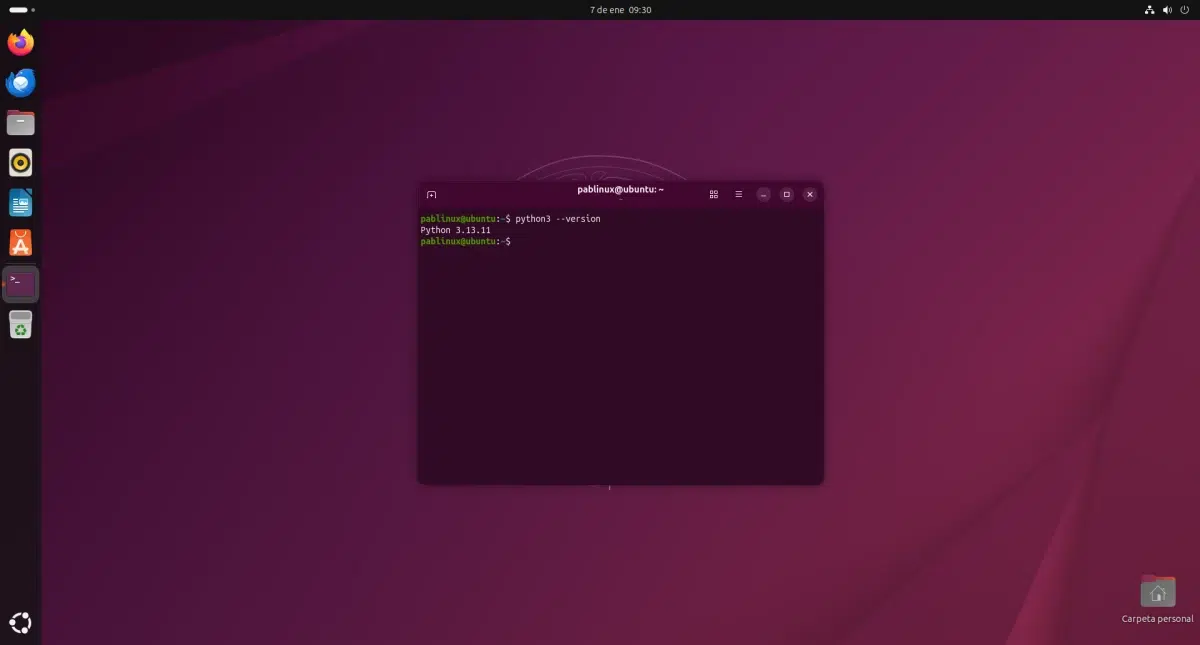Launch Rhythmbox music player from the dock
The height and width of the screenshot is (645, 1200).
coord(20,162)
